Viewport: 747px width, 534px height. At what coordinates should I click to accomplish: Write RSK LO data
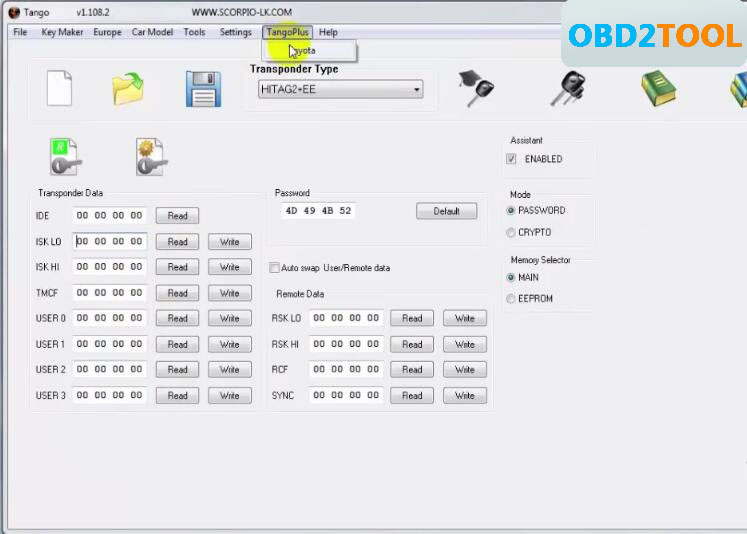click(464, 318)
